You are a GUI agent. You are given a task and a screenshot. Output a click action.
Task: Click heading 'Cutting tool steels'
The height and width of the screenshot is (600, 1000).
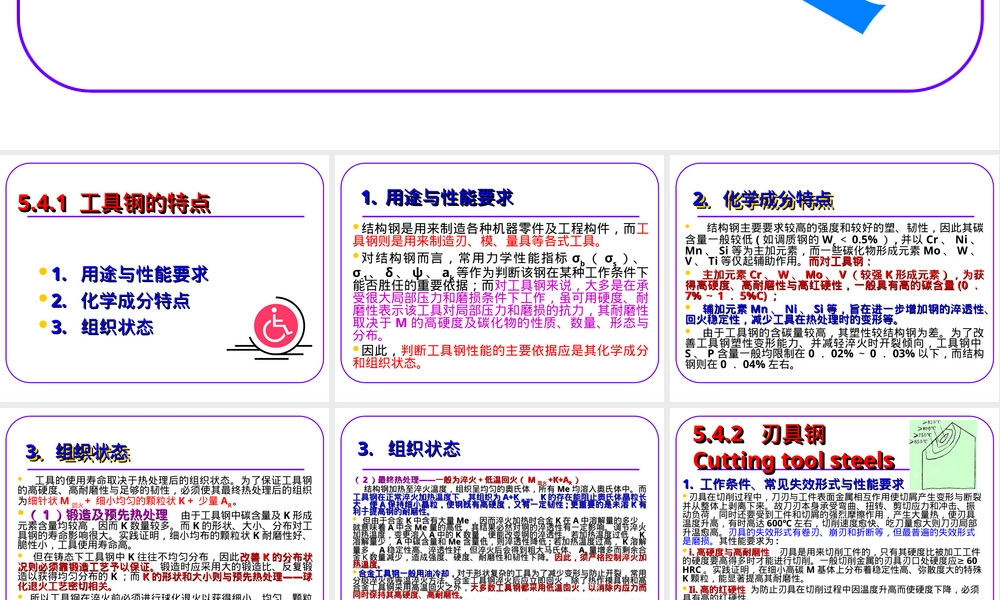pyautogui.click(x=794, y=460)
